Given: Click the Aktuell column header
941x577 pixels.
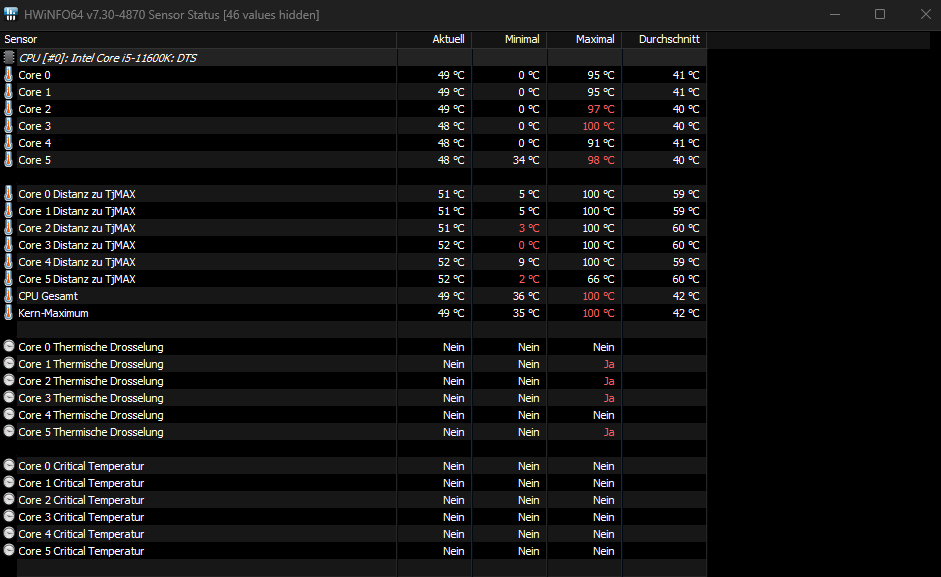Looking at the screenshot, I should point(434,39).
